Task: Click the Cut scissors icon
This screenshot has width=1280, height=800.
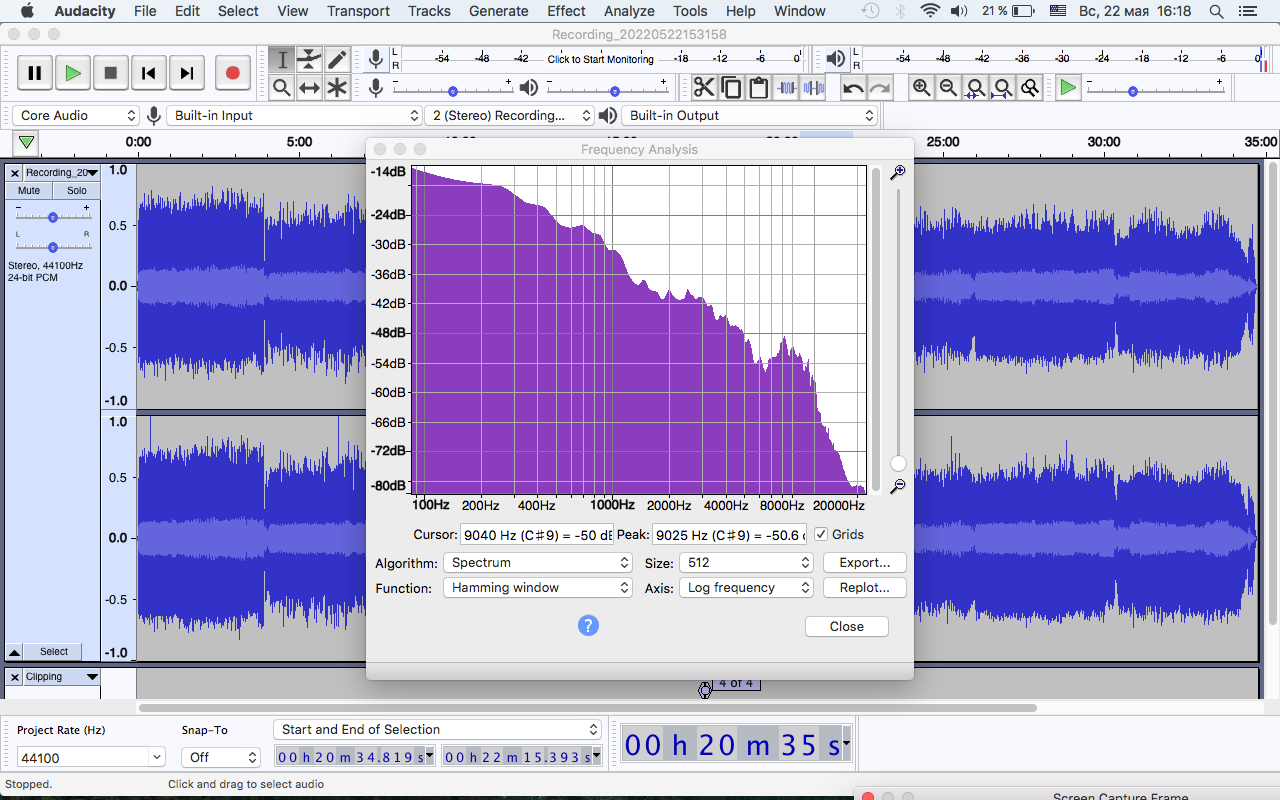Action: pos(704,88)
